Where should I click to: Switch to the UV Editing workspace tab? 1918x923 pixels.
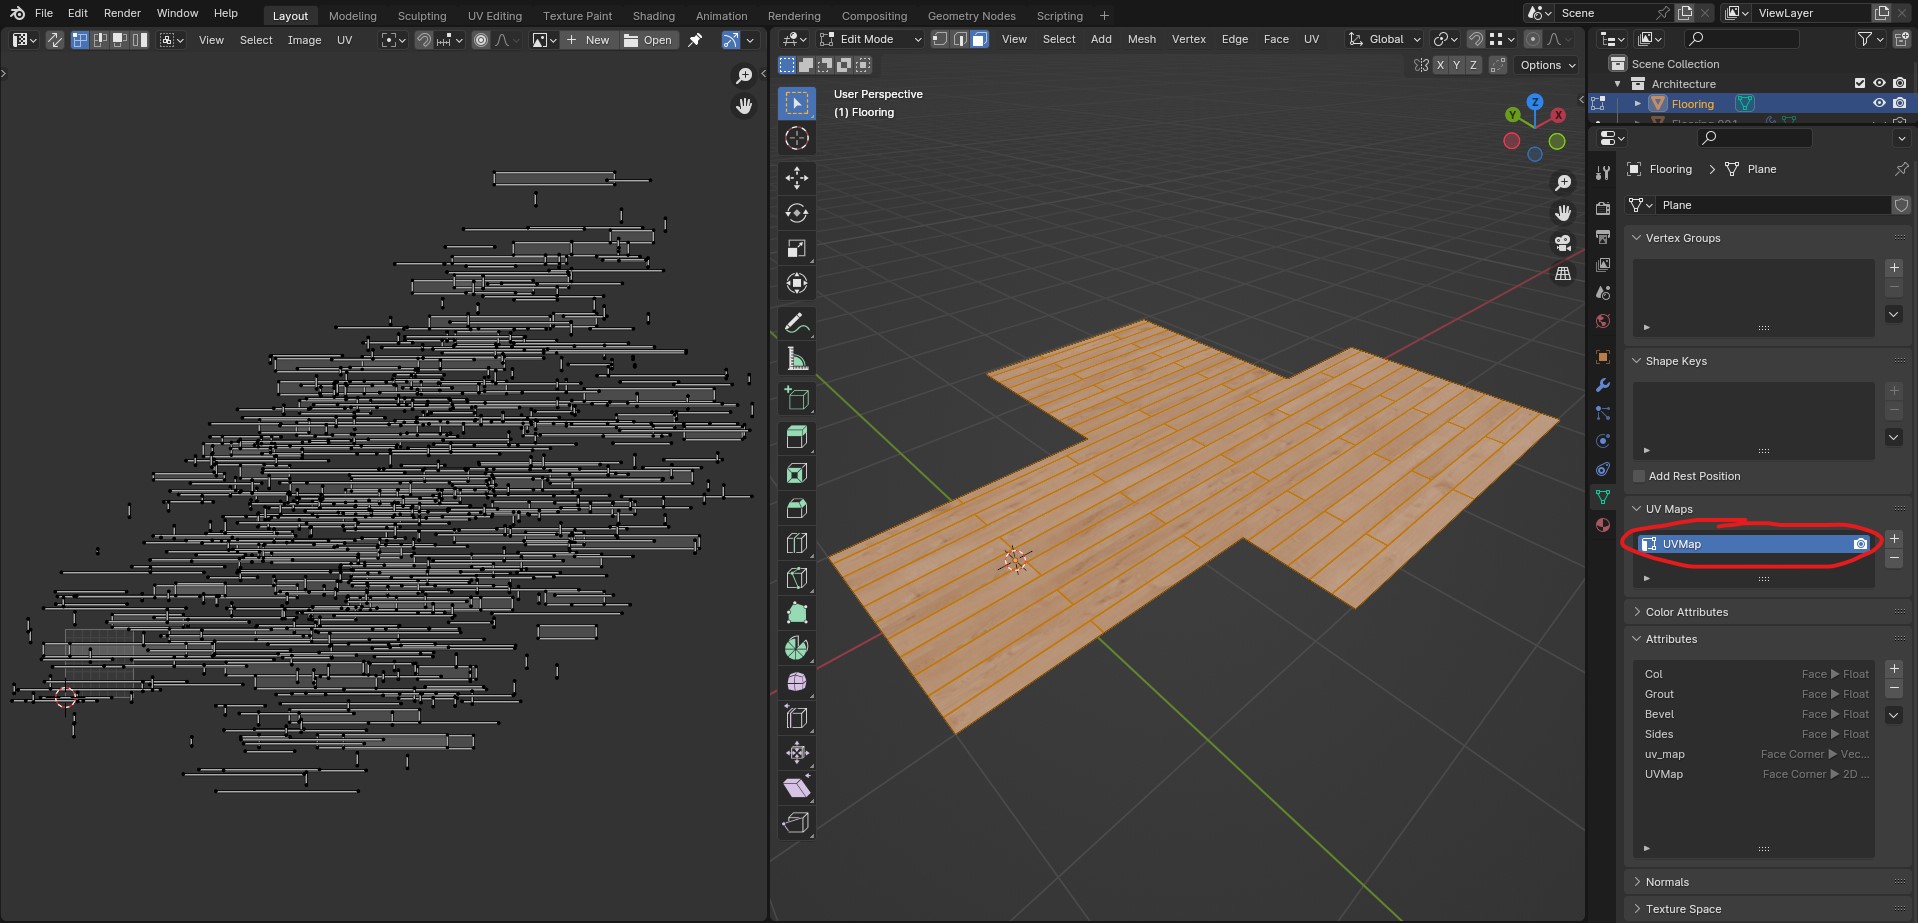click(x=494, y=16)
